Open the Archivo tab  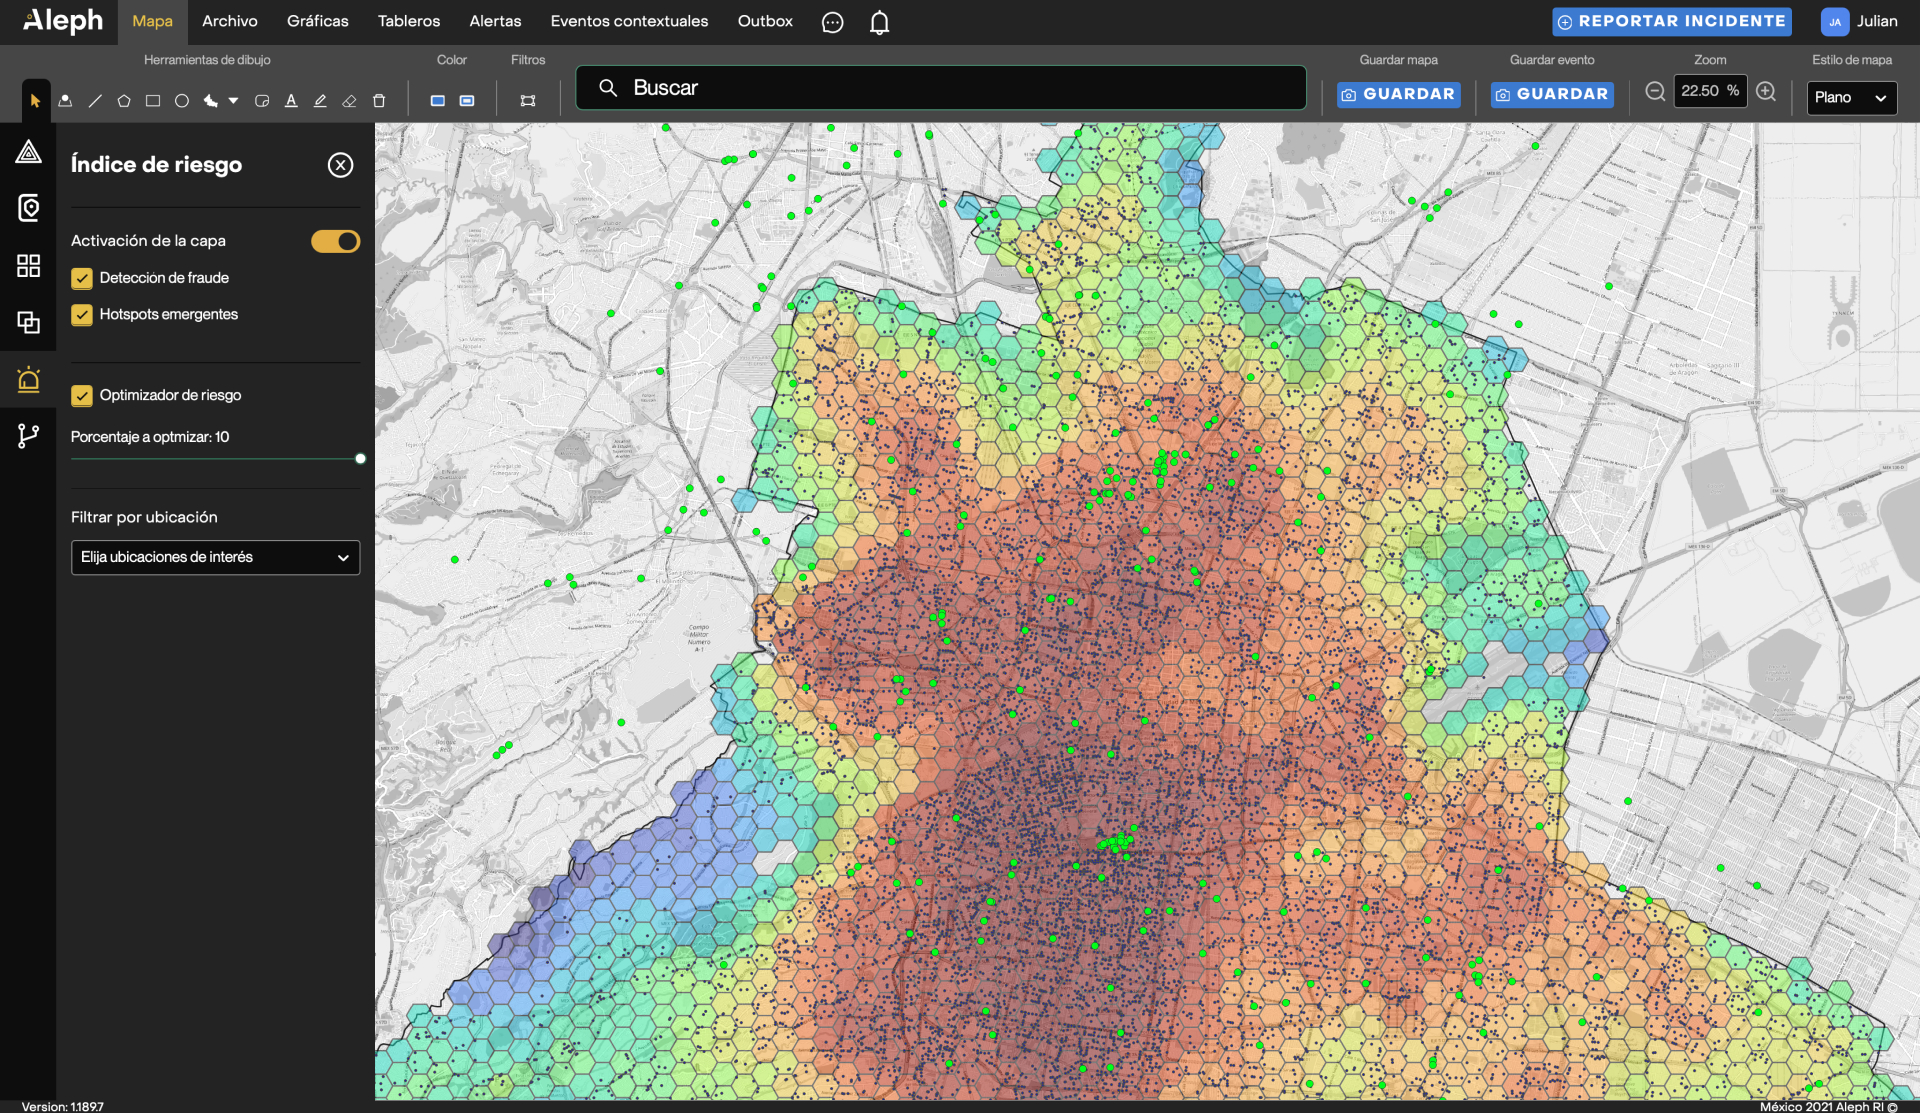click(229, 21)
